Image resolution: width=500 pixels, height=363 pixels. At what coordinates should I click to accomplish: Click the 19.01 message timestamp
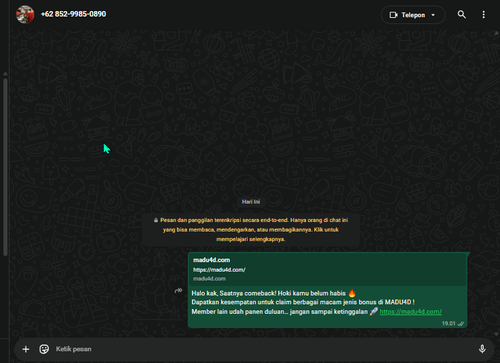[449, 323]
